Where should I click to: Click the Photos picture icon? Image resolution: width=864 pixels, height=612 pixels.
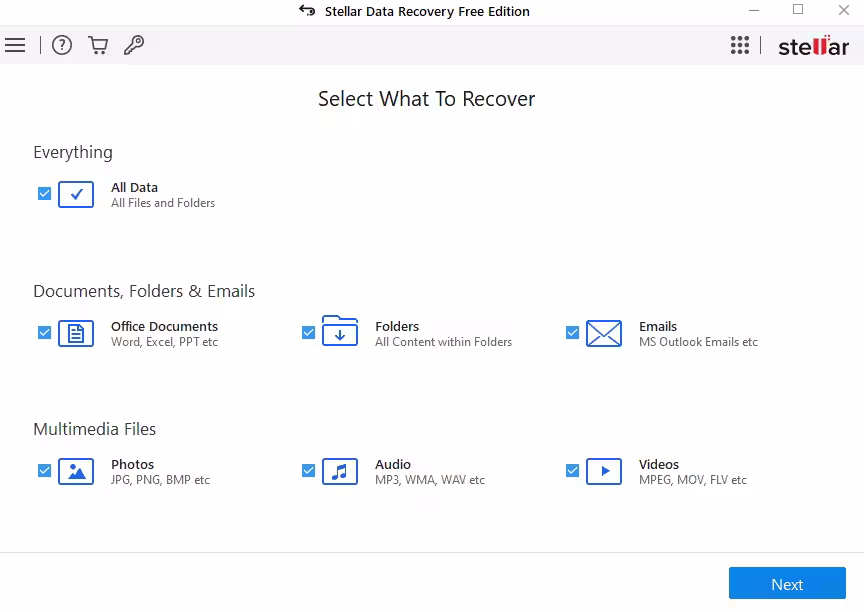pos(76,471)
